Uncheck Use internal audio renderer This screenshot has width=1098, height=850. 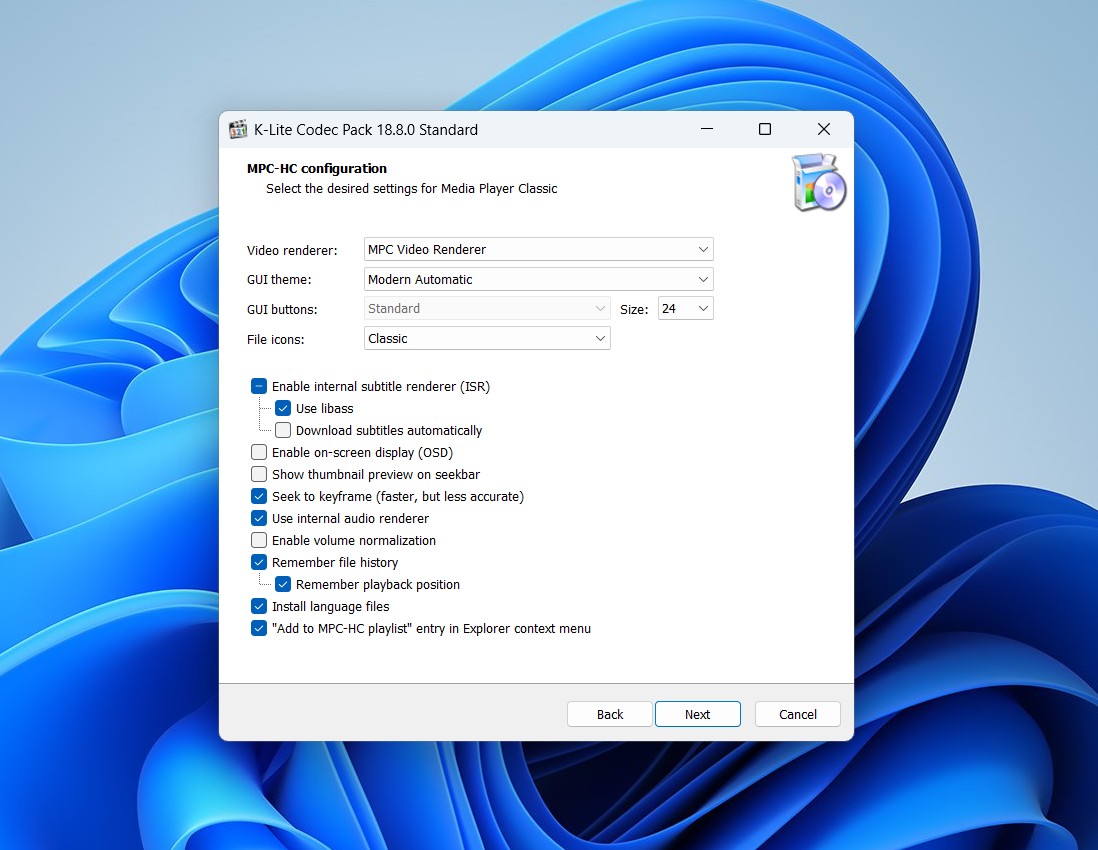(259, 518)
